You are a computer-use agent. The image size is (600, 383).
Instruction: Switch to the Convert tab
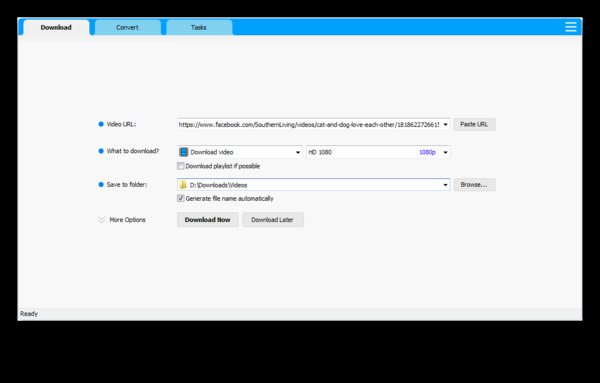tap(127, 28)
